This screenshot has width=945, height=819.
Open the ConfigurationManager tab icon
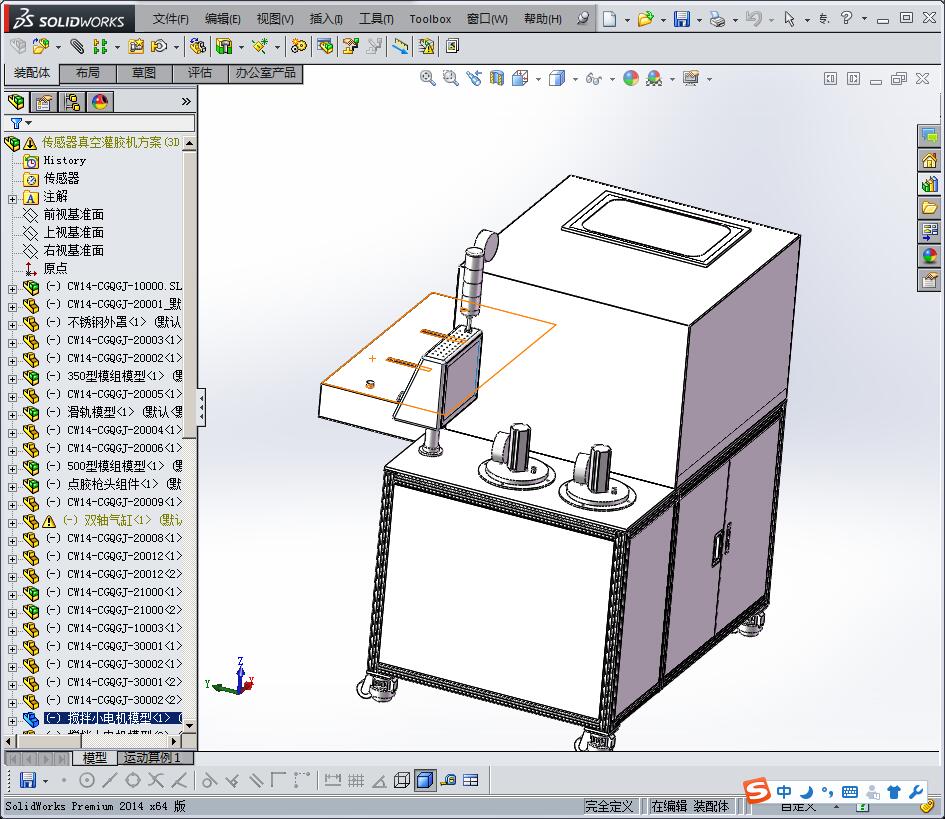tap(72, 102)
